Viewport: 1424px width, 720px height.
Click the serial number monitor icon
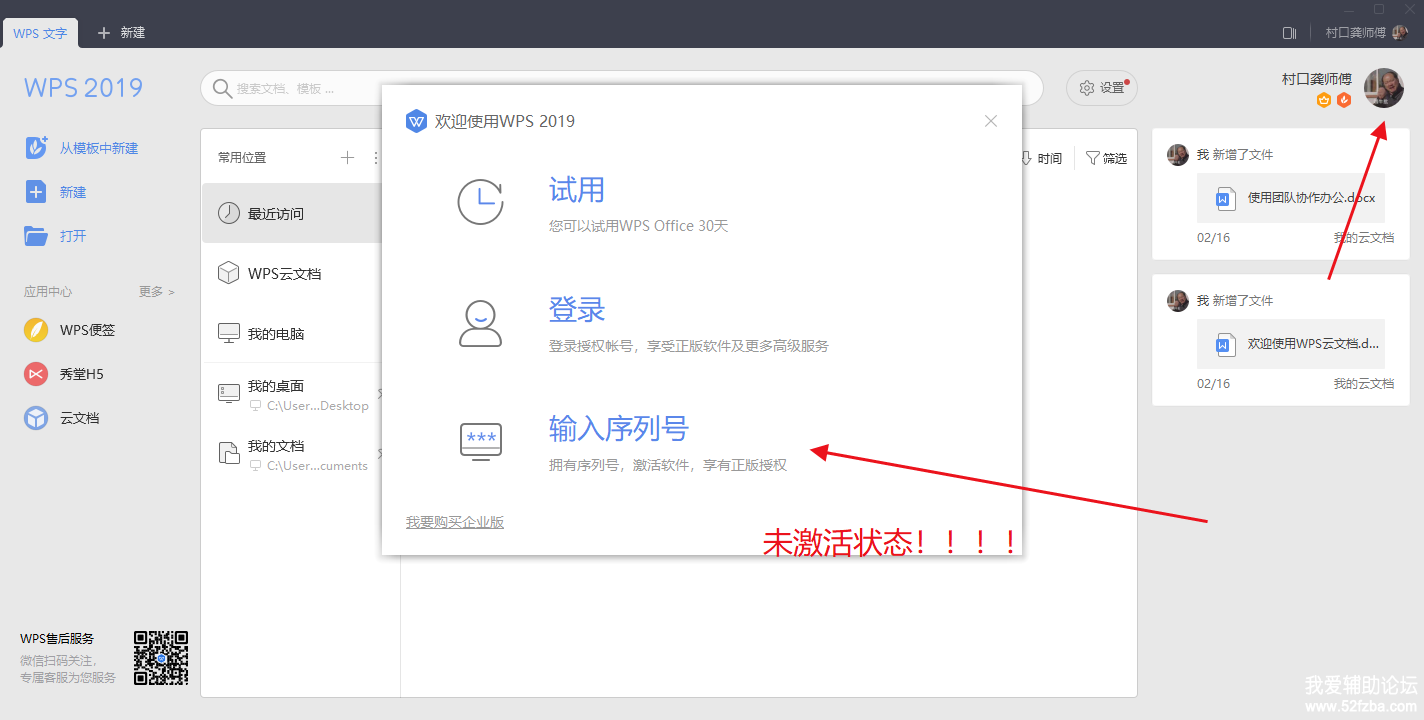click(481, 441)
